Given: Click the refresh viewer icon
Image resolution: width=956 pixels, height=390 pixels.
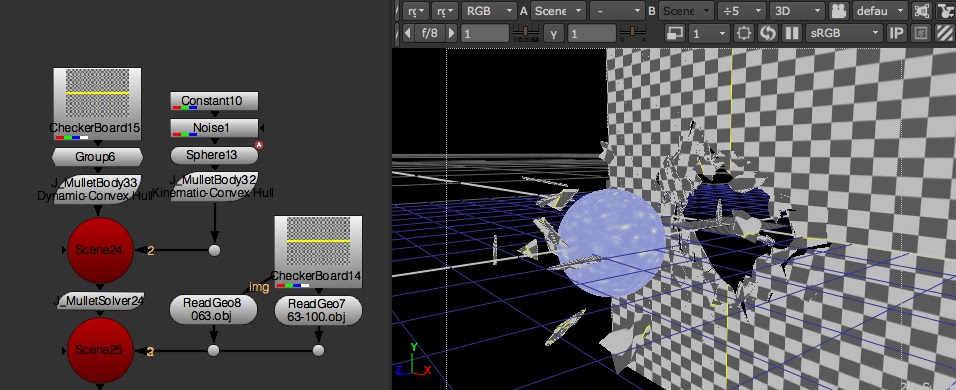Looking at the screenshot, I should click(768, 33).
